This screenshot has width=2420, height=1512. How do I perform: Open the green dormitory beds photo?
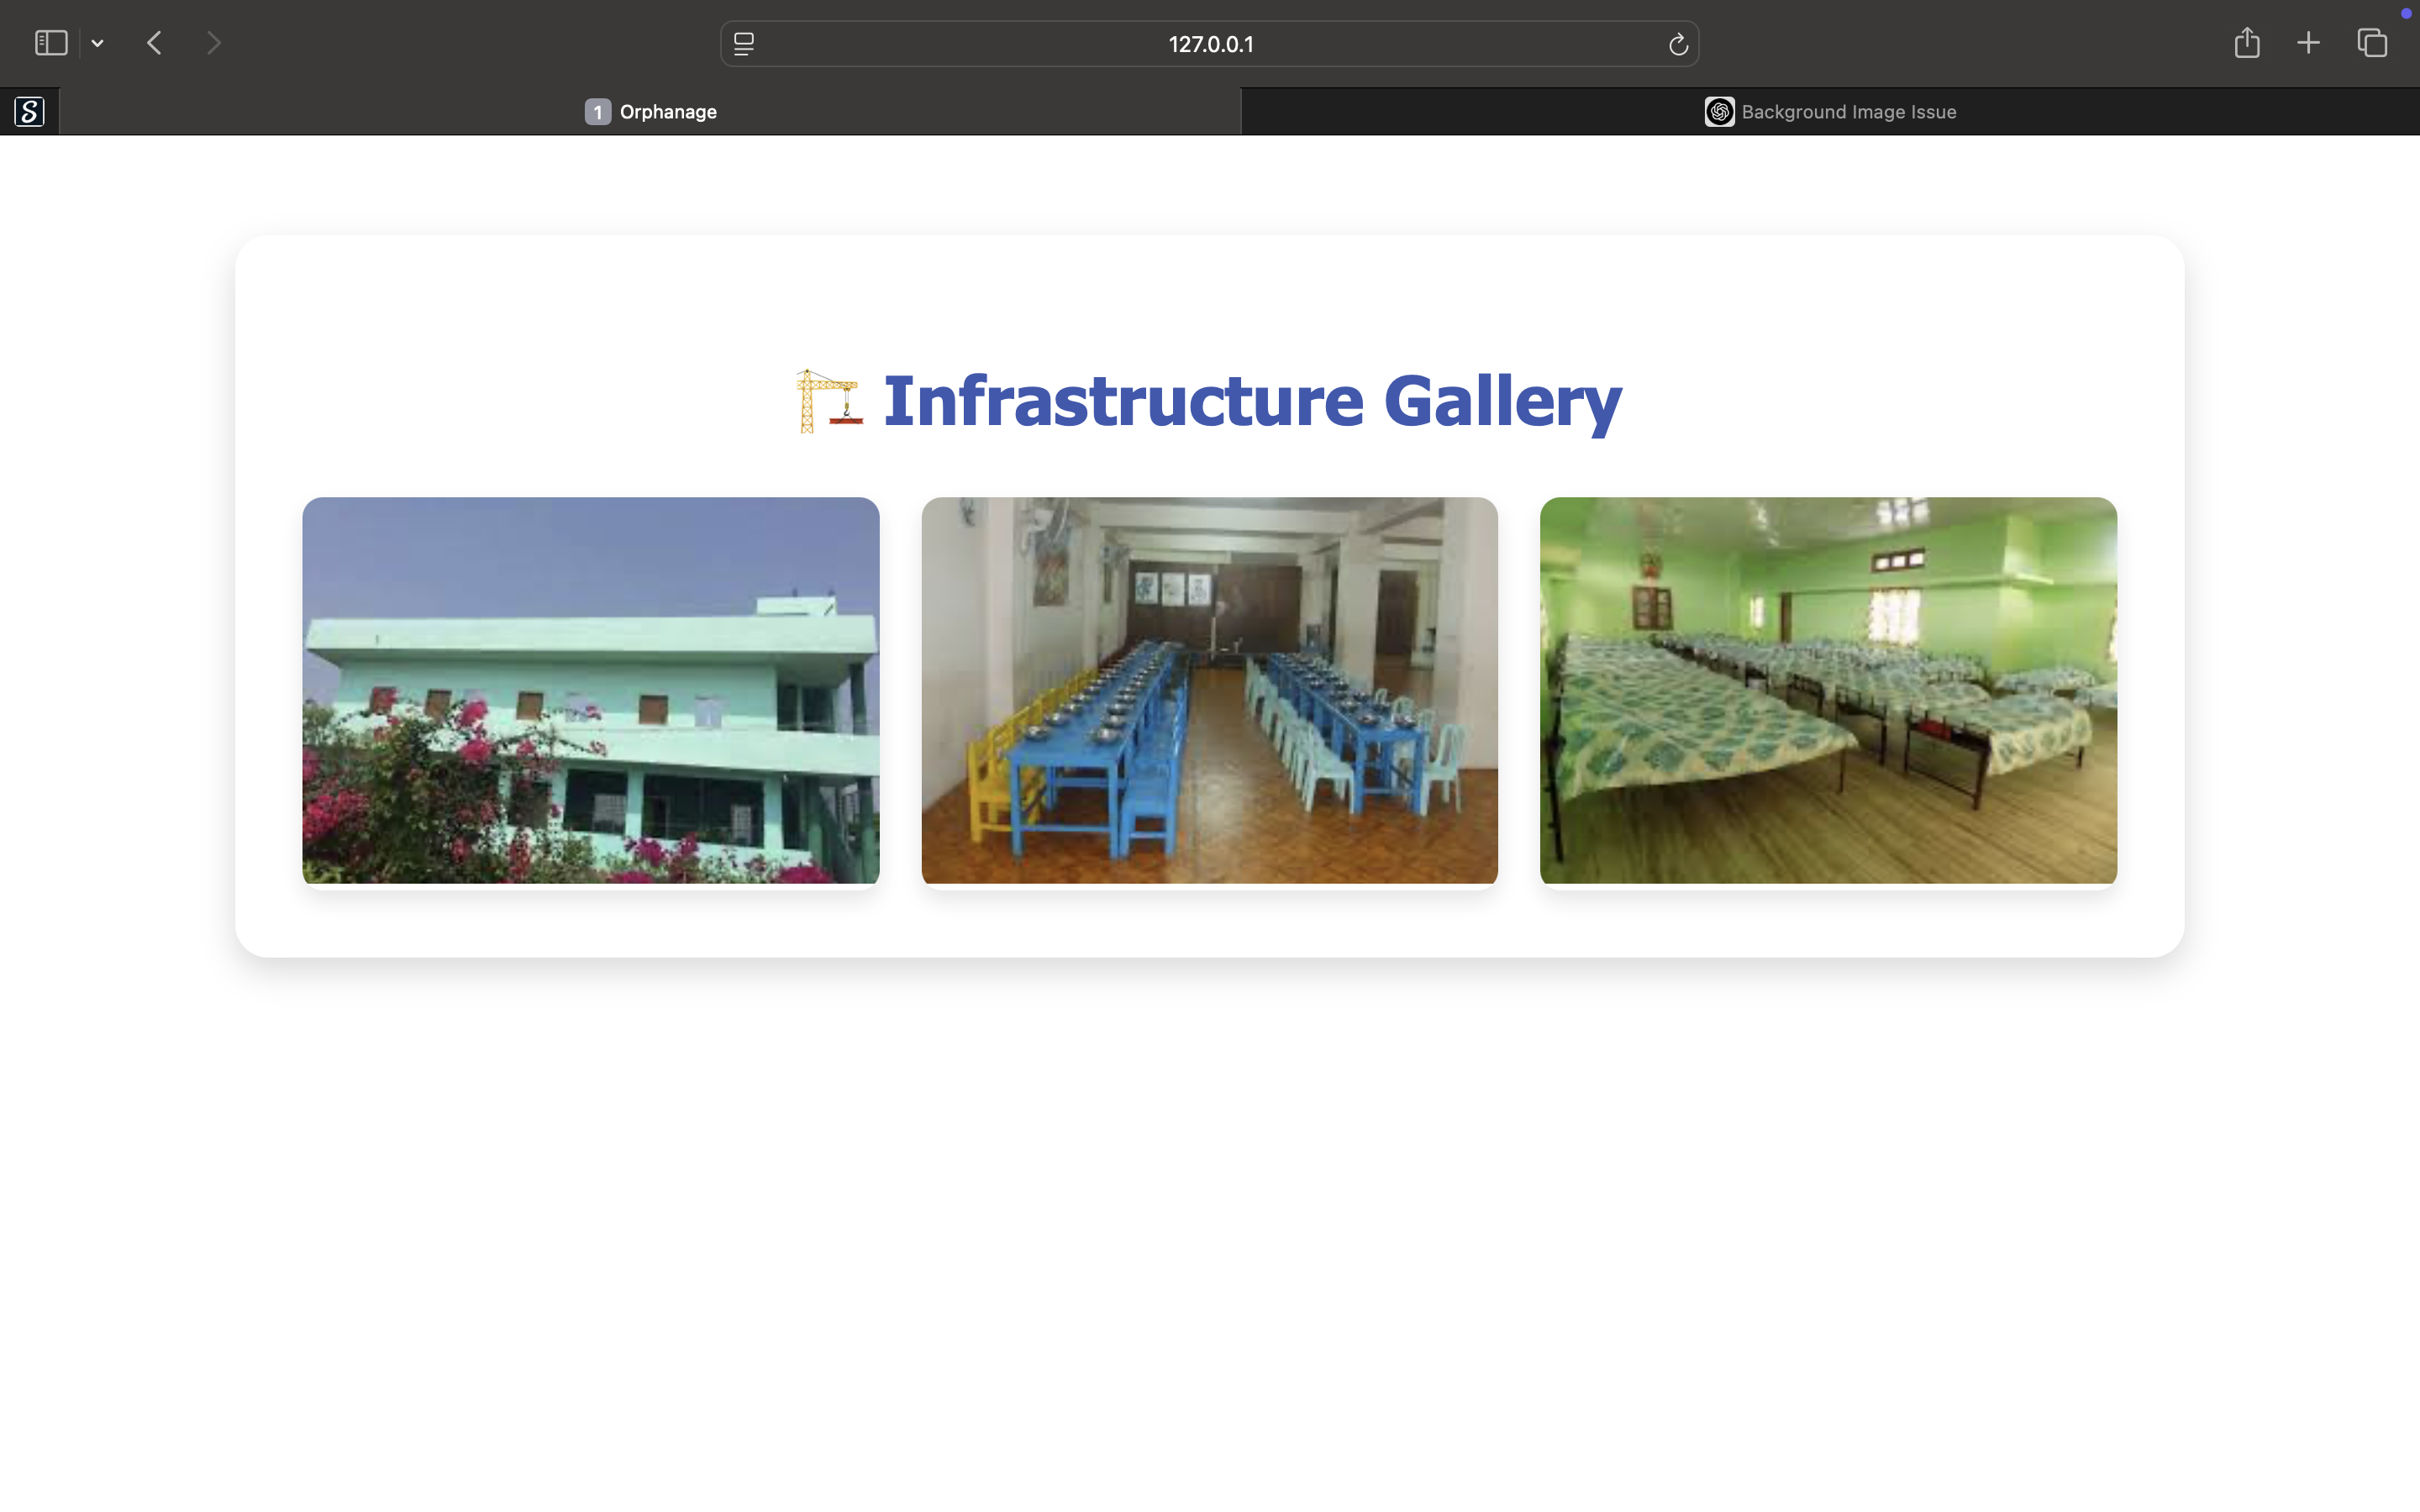click(x=1828, y=690)
